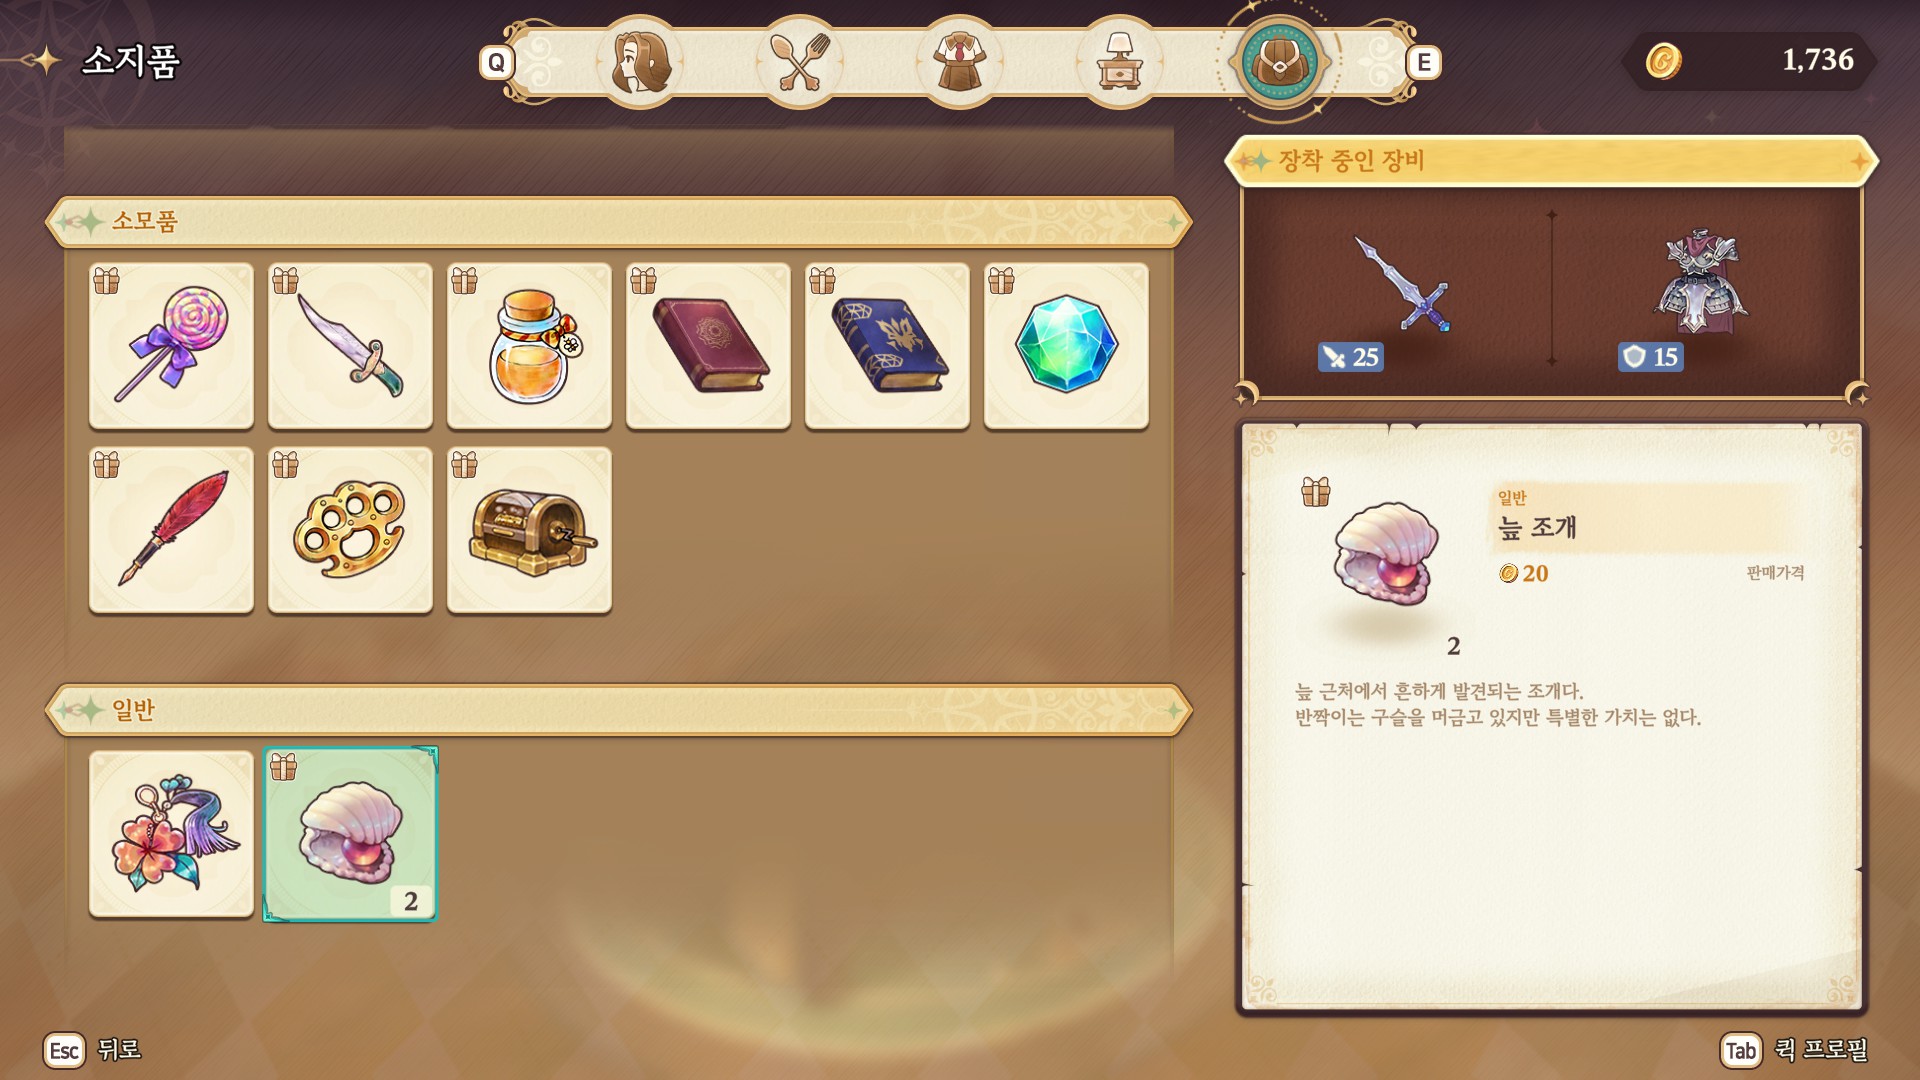
Task: Select the wooden music box item
Action: tap(529, 530)
